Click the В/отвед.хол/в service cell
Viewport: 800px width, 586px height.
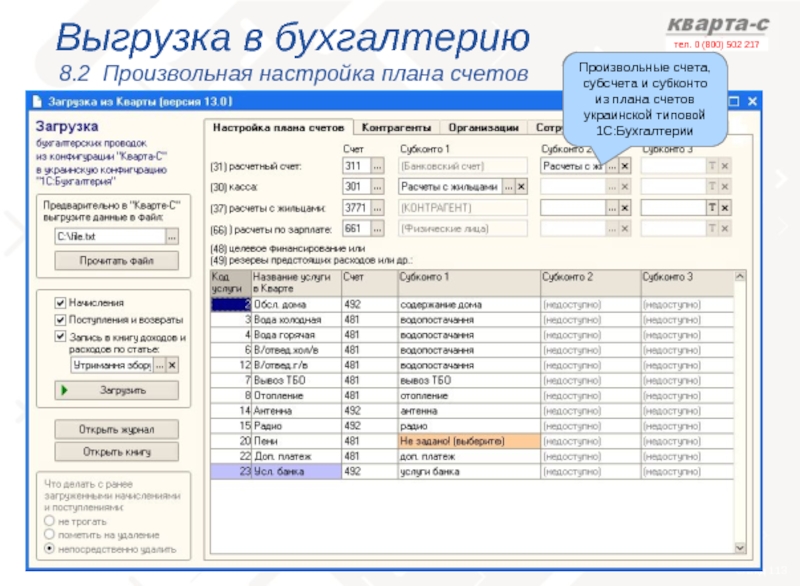click(x=296, y=350)
